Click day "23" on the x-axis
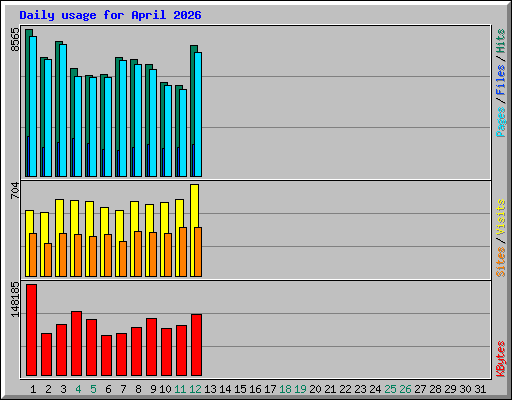The height and width of the screenshot is (400, 512). click(x=360, y=389)
